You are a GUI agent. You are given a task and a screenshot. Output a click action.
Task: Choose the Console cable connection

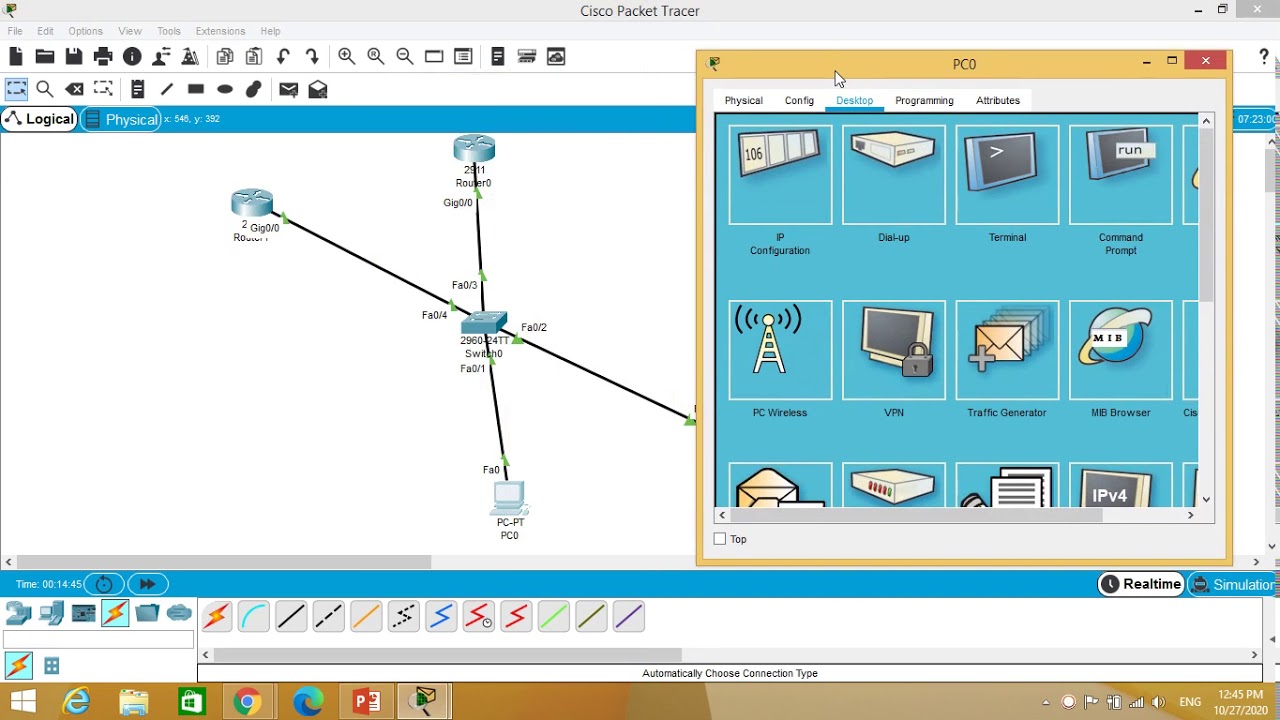tap(254, 616)
